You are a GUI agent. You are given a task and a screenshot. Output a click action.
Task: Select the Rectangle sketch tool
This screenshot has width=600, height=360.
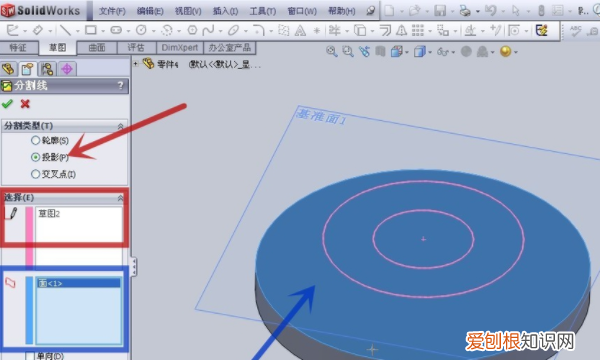[91, 30]
